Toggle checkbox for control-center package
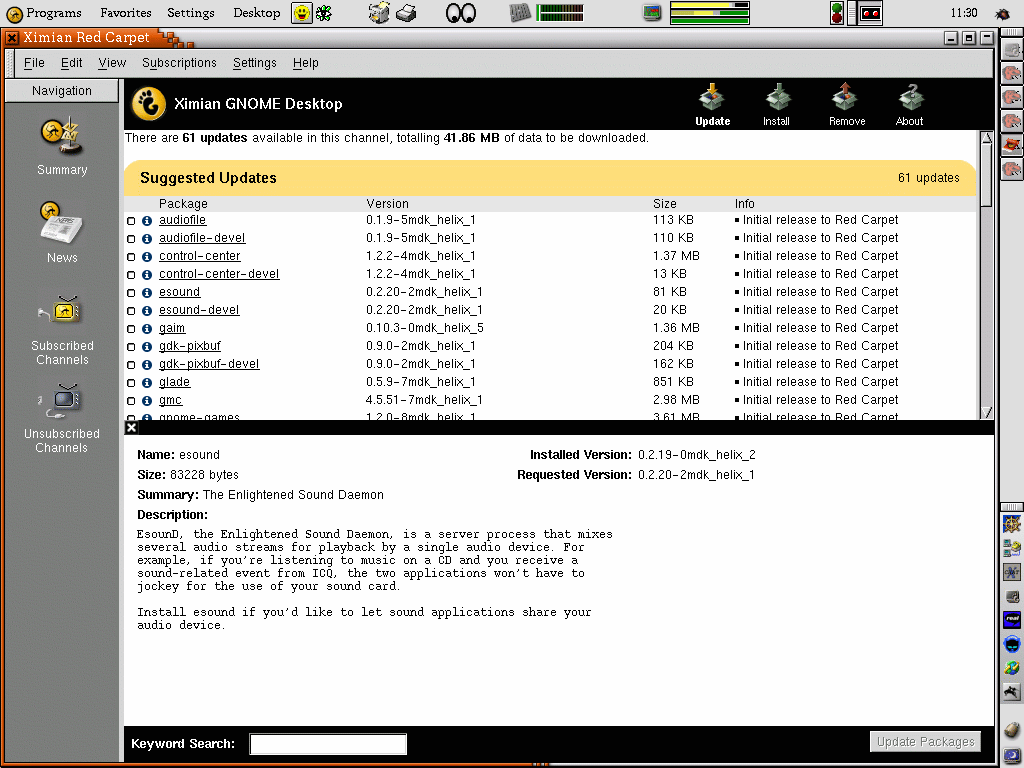 pyautogui.click(x=131, y=257)
